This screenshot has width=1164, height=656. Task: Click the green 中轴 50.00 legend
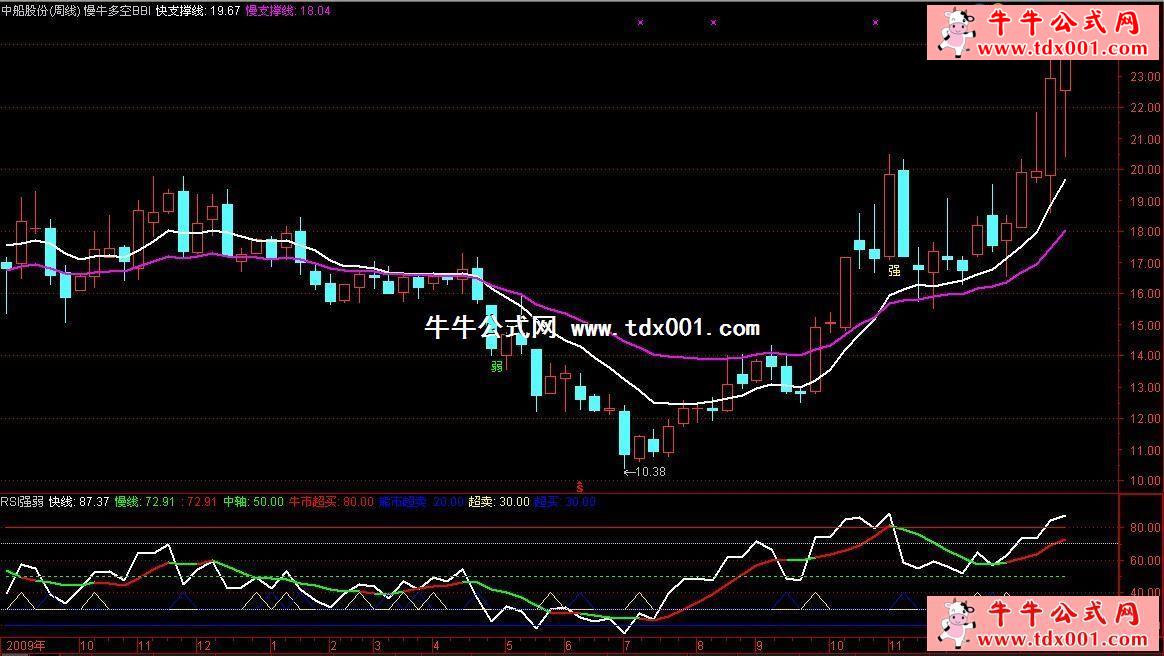pyautogui.click(x=253, y=501)
